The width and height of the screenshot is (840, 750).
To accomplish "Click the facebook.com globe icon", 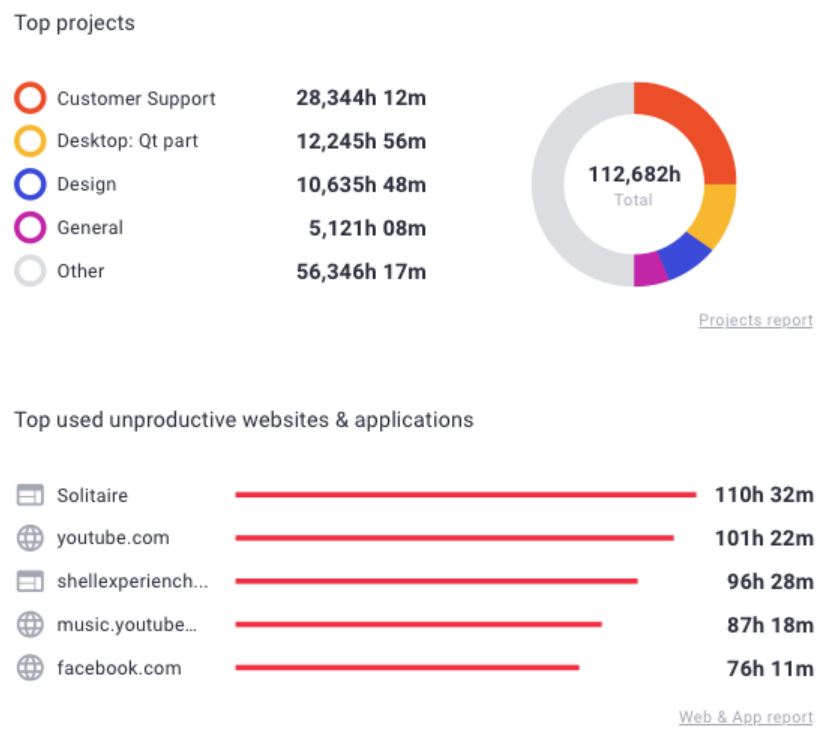I will tap(30, 668).
